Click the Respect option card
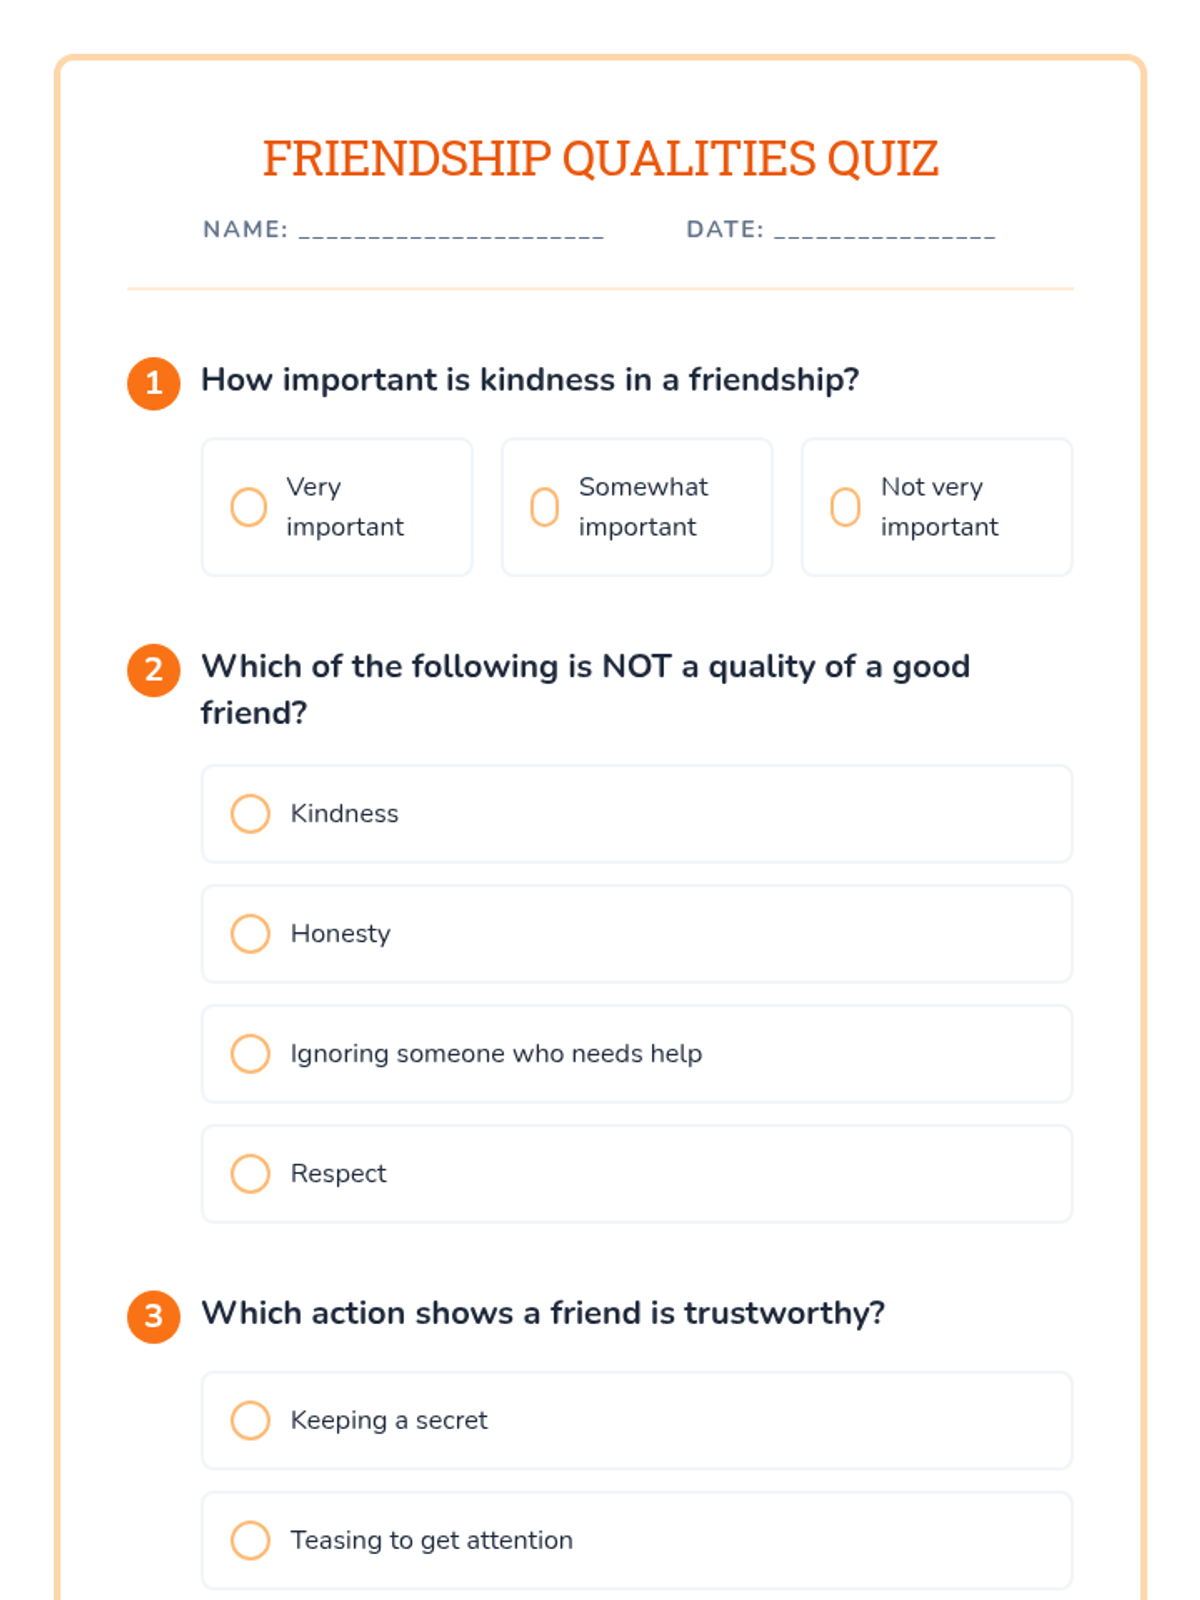 coord(637,1174)
